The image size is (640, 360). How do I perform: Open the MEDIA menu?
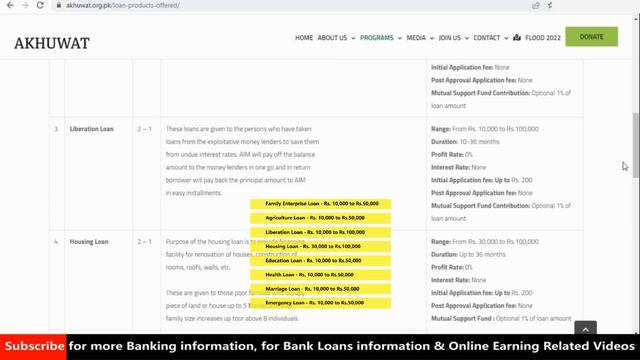coord(416,38)
